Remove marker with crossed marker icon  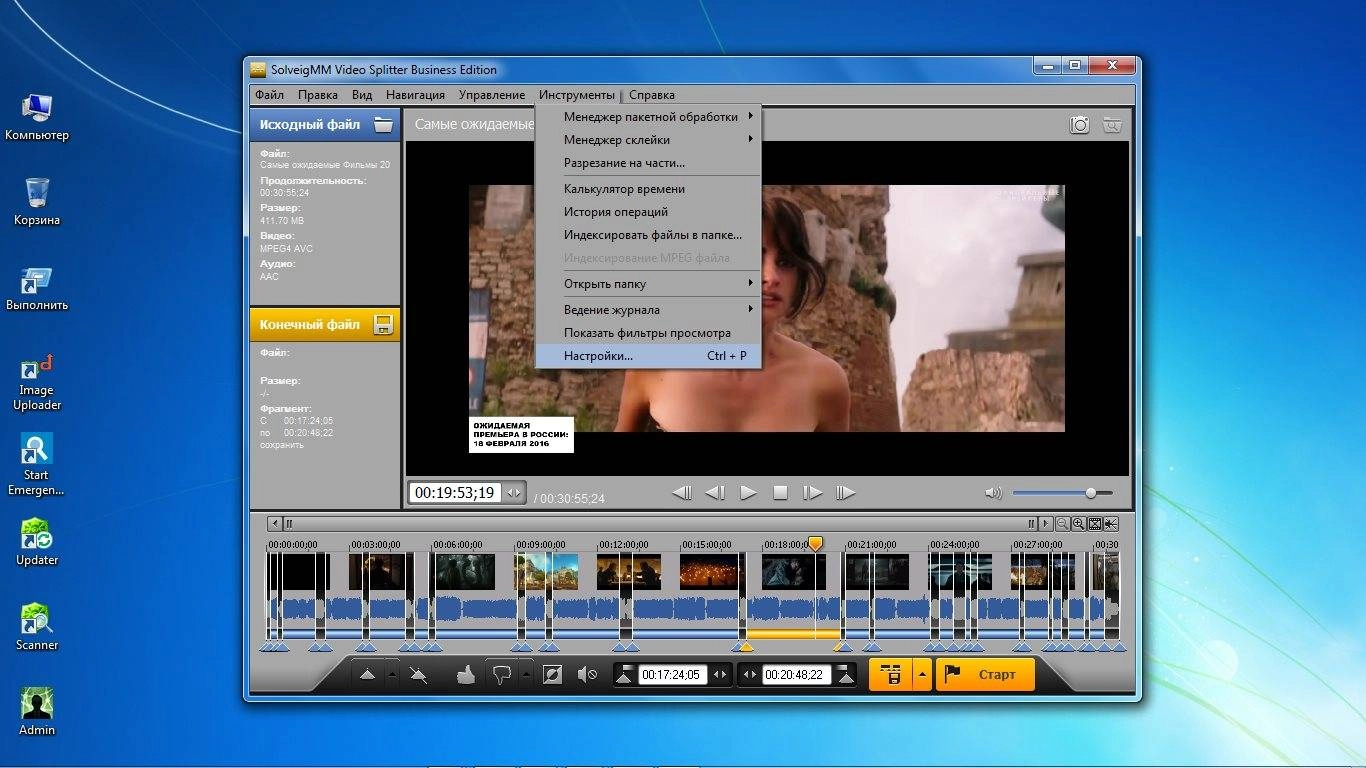pos(418,675)
